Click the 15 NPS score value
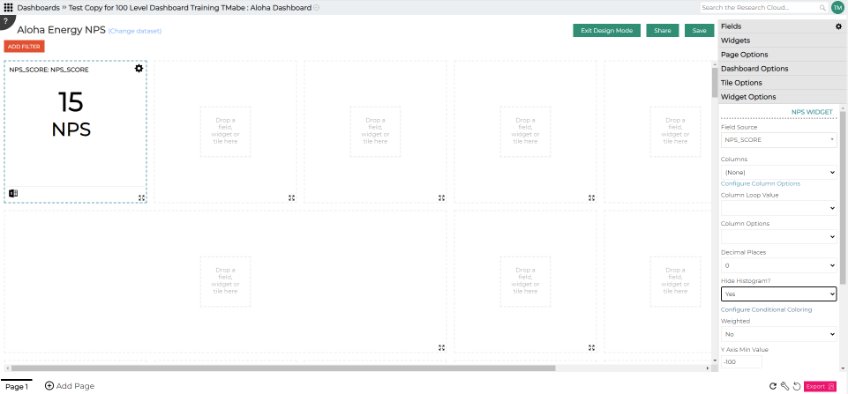 [x=71, y=102]
